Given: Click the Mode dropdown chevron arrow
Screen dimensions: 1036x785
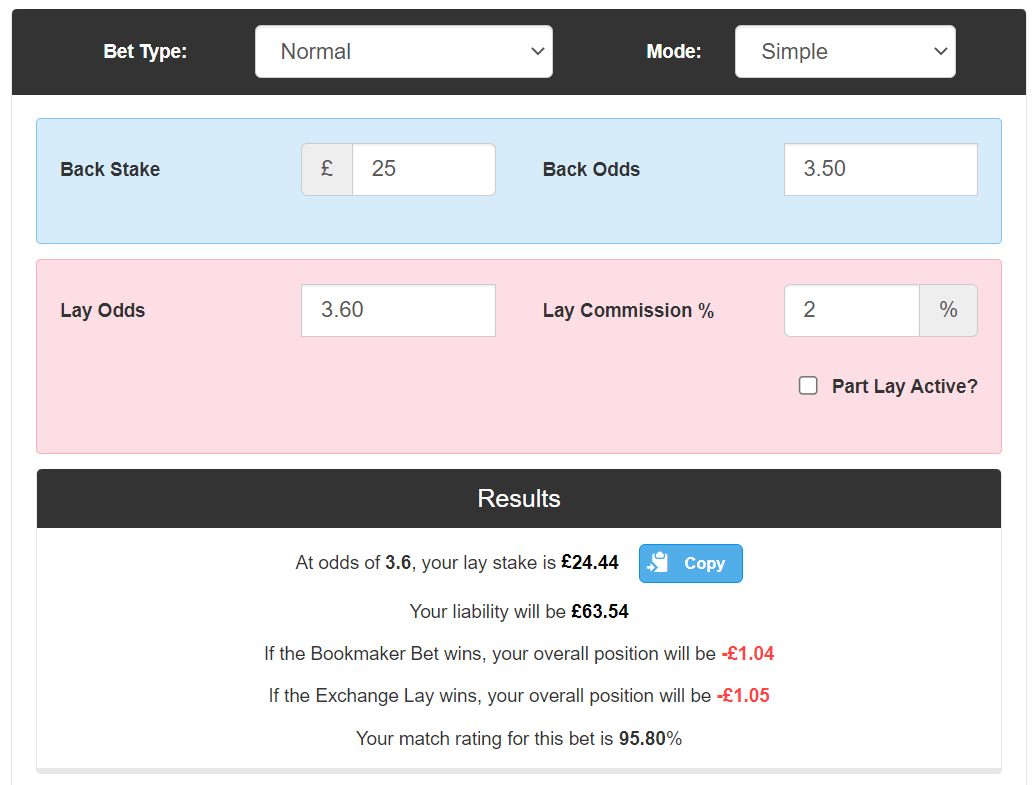Looking at the screenshot, I should pos(941,52).
